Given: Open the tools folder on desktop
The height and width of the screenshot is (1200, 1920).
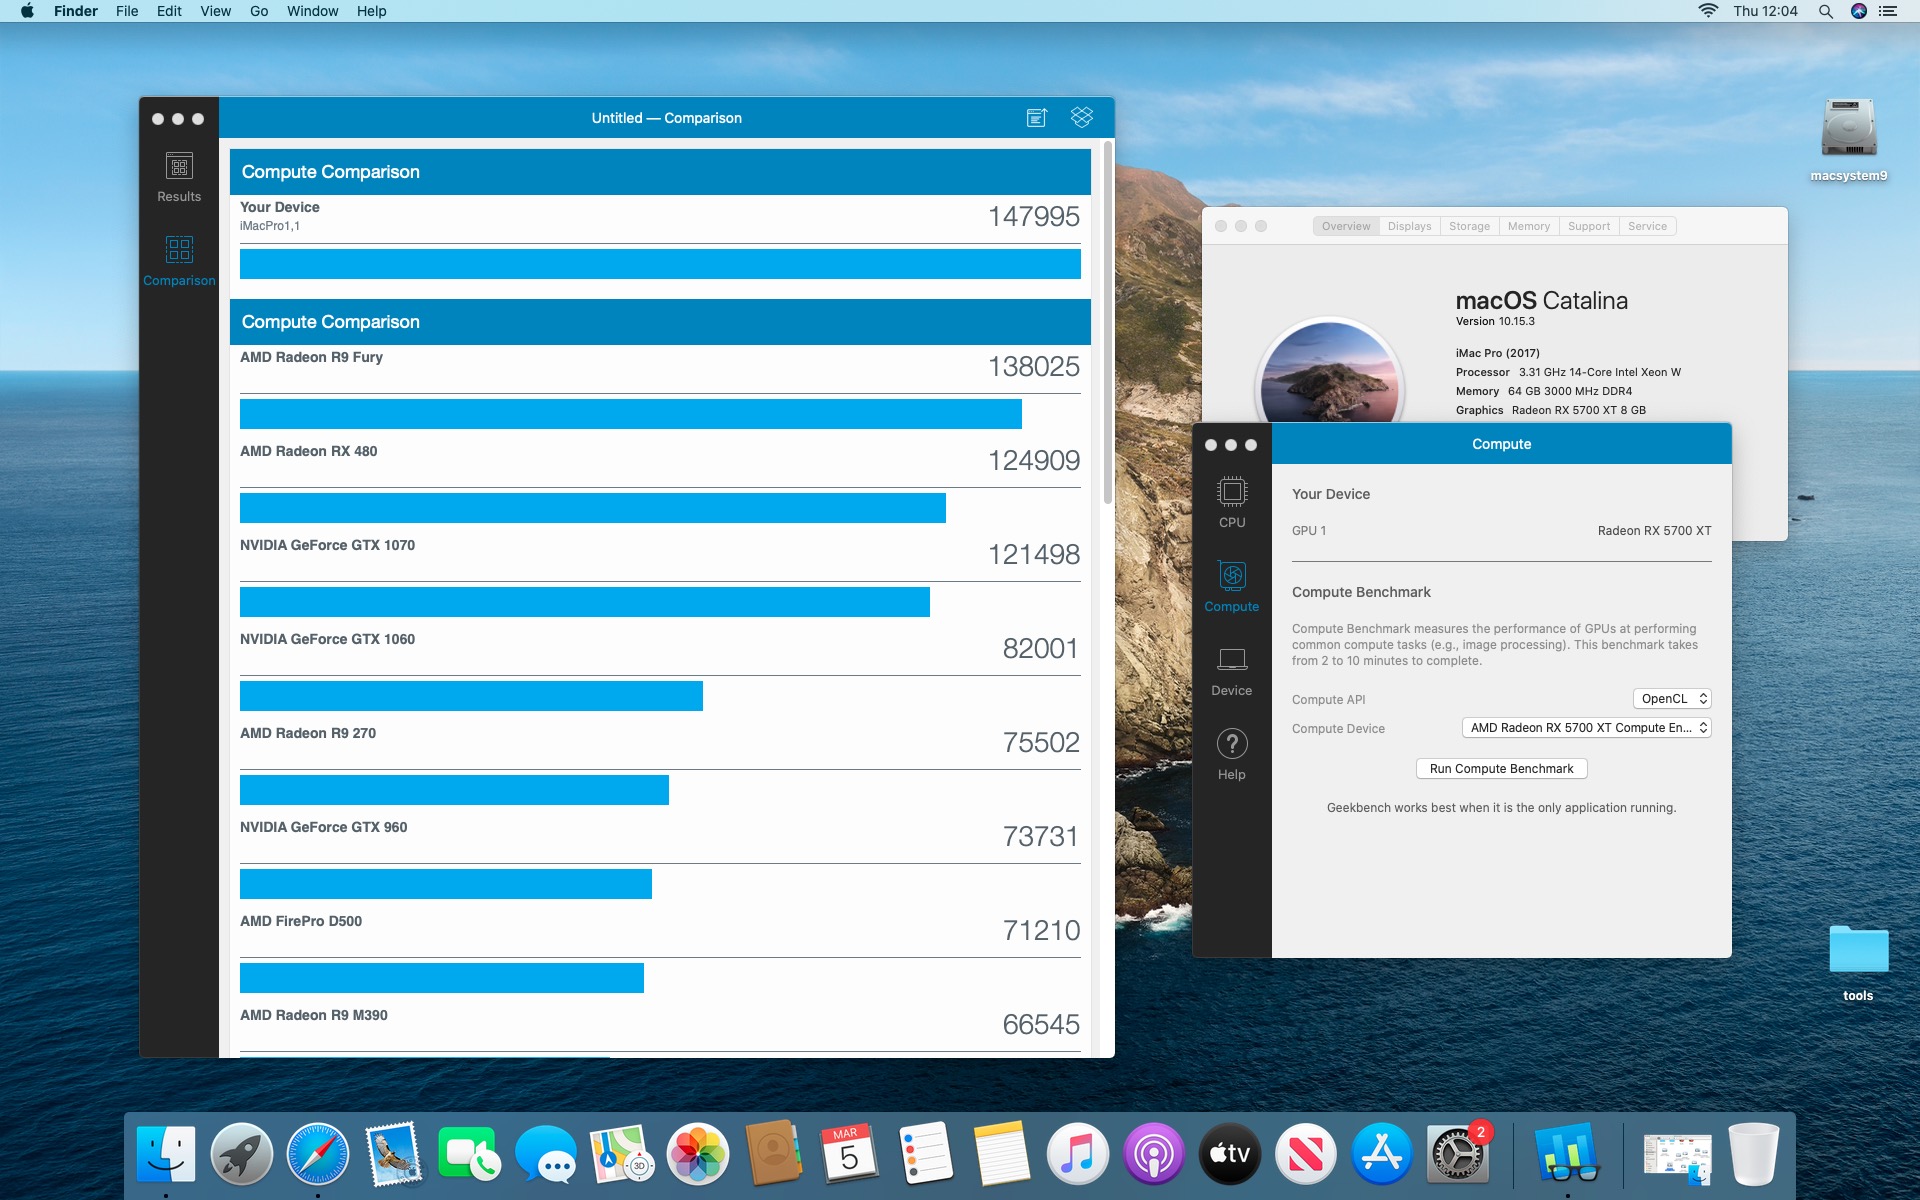Looking at the screenshot, I should coord(1858,950).
